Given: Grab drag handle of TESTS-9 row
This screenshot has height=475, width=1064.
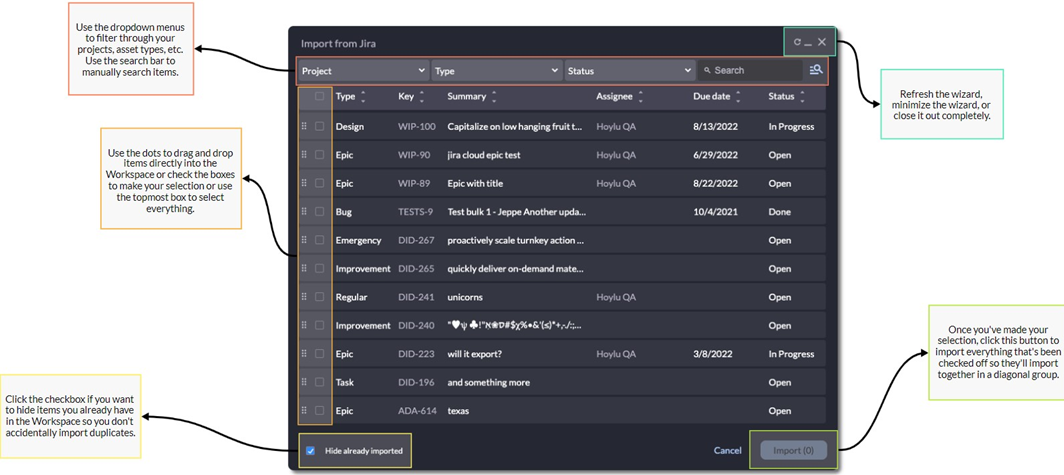Looking at the screenshot, I should pos(304,212).
